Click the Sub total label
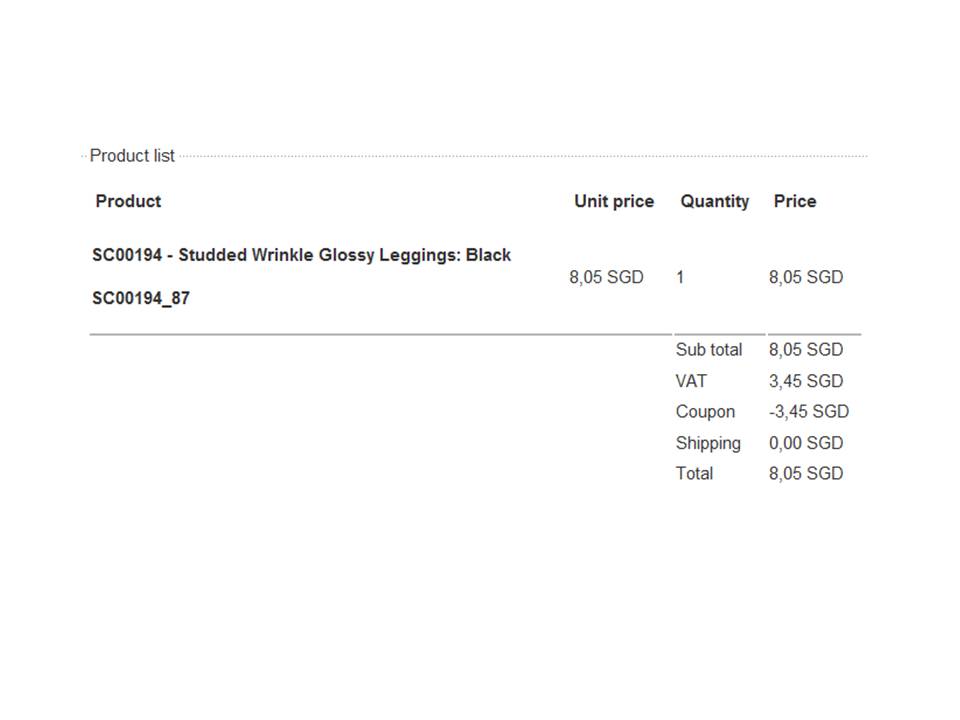Viewport: 960px width, 720px height. pyautogui.click(x=708, y=350)
